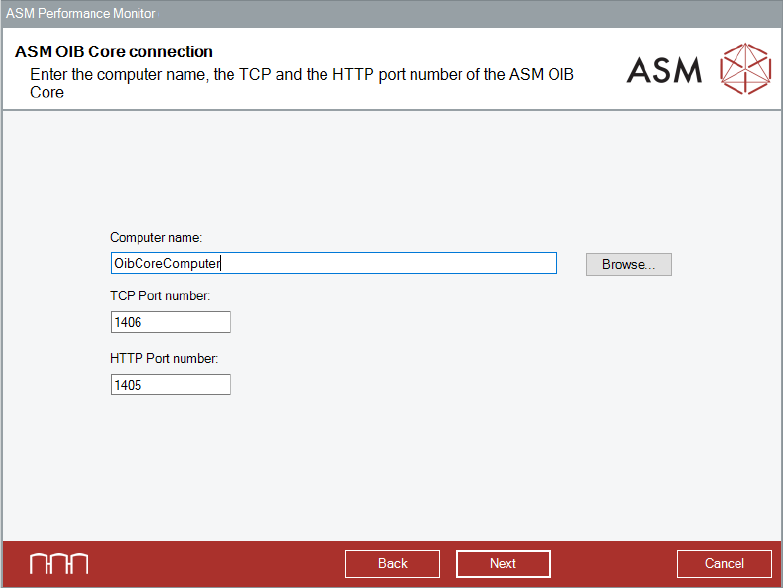Click the "HTTP Port number:" label

coord(163,358)
